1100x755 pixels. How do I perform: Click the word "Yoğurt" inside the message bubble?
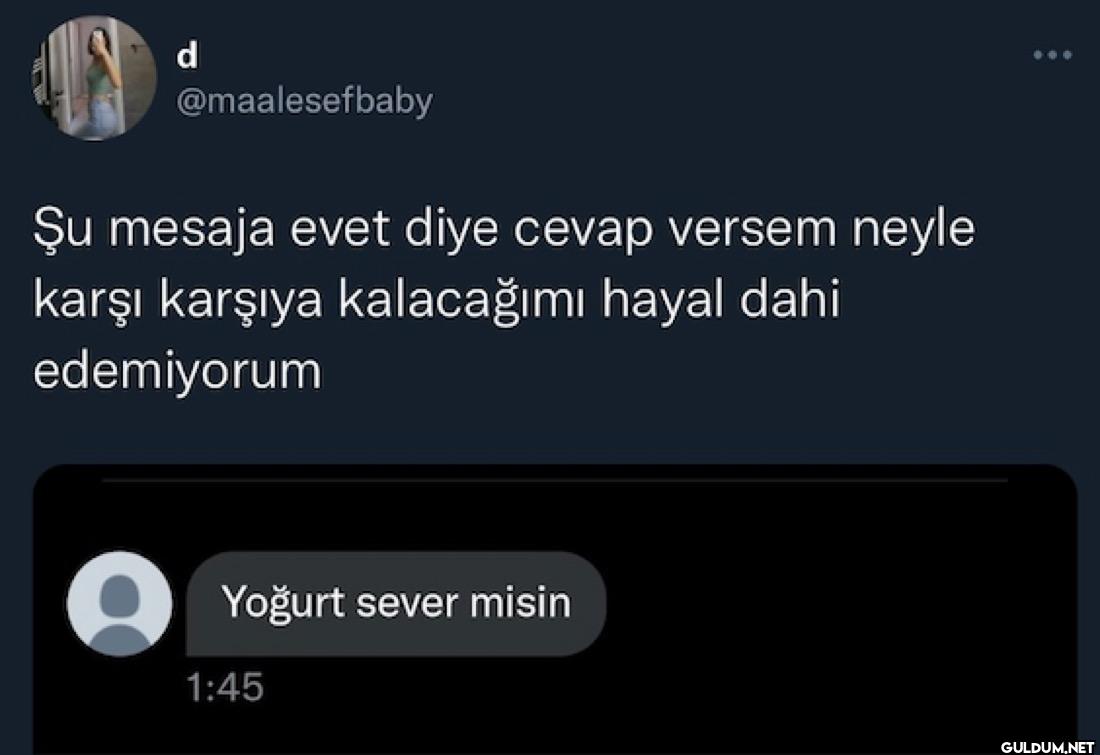[283, 603]
